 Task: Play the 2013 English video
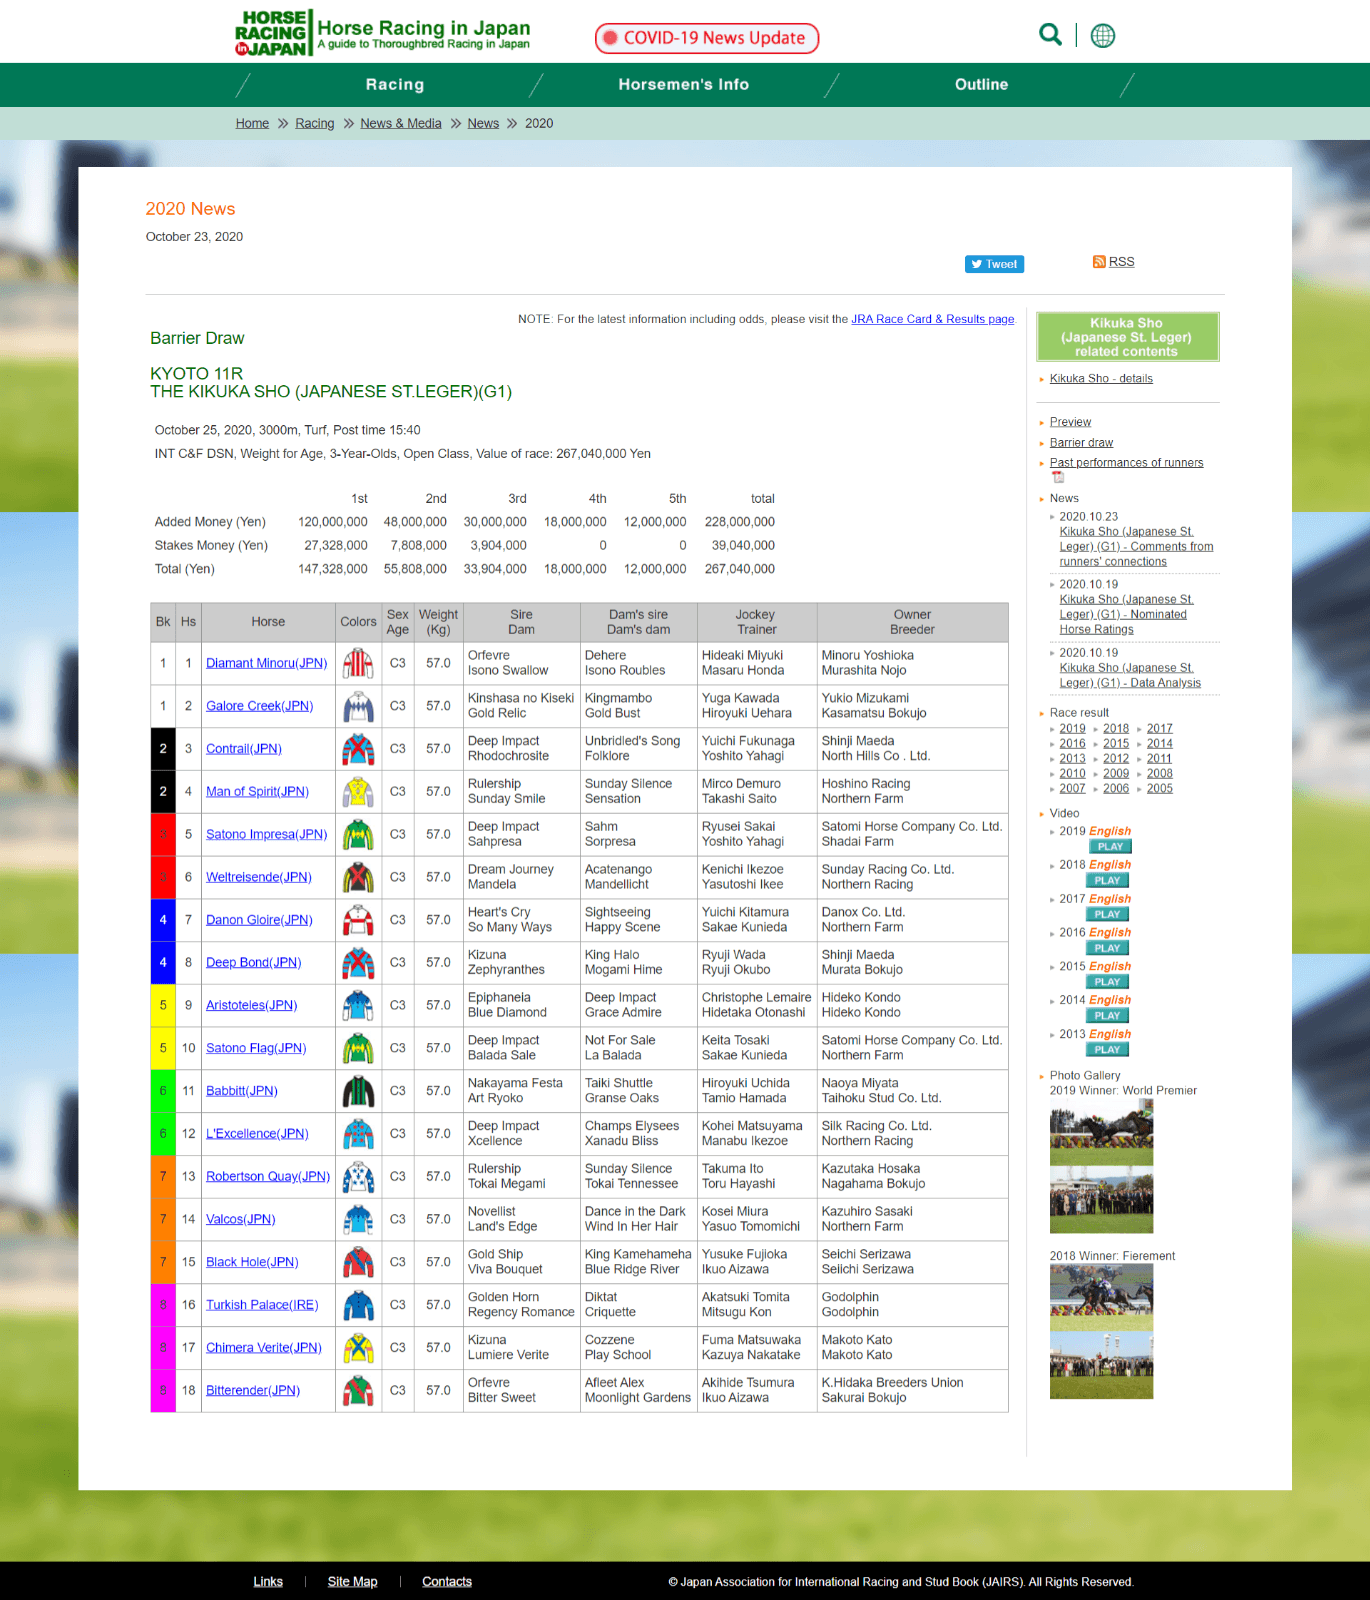pos(1107,1050)
